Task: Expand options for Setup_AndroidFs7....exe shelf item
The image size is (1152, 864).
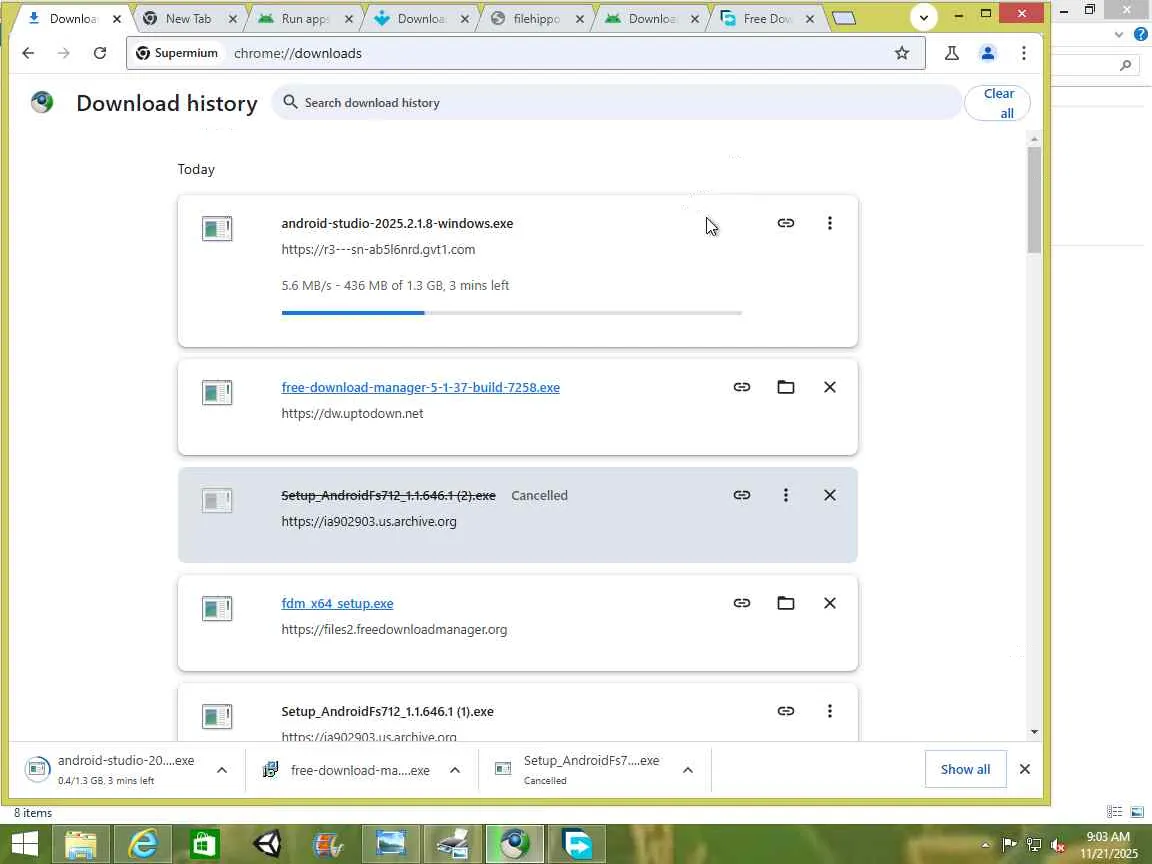Action: [x=688, y=770]
